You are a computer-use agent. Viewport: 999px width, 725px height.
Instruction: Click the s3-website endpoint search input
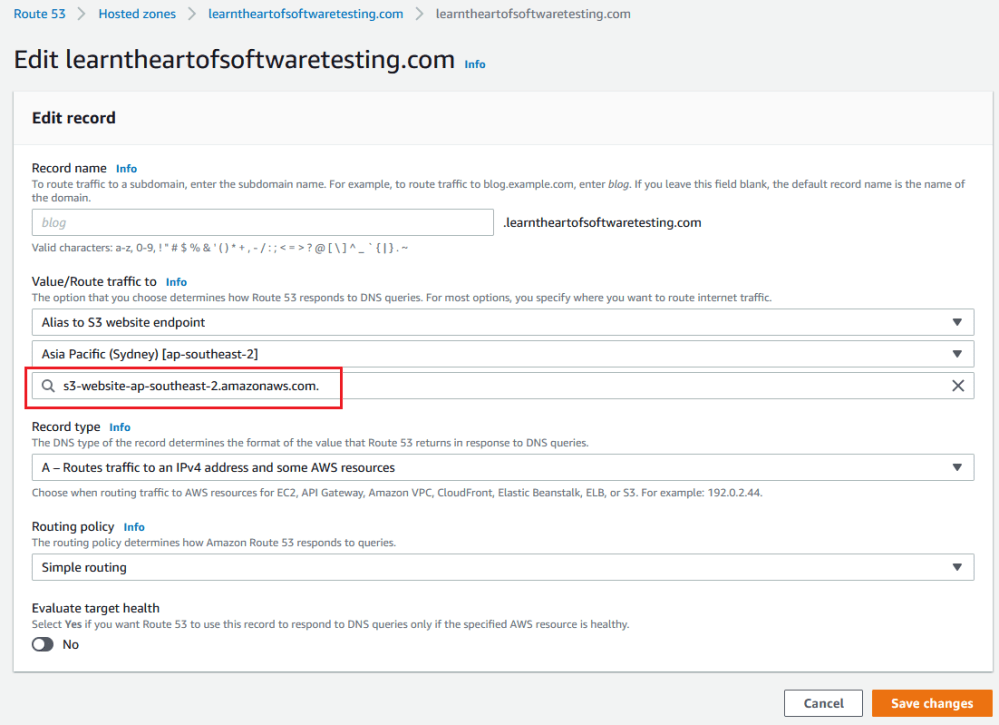coord(500,386)
